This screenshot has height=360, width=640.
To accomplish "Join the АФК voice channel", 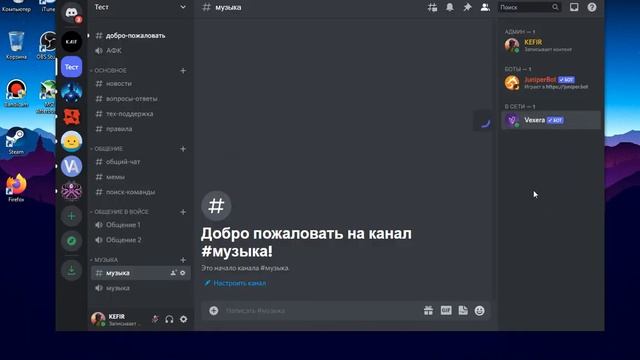I will (x=140, y=51).
